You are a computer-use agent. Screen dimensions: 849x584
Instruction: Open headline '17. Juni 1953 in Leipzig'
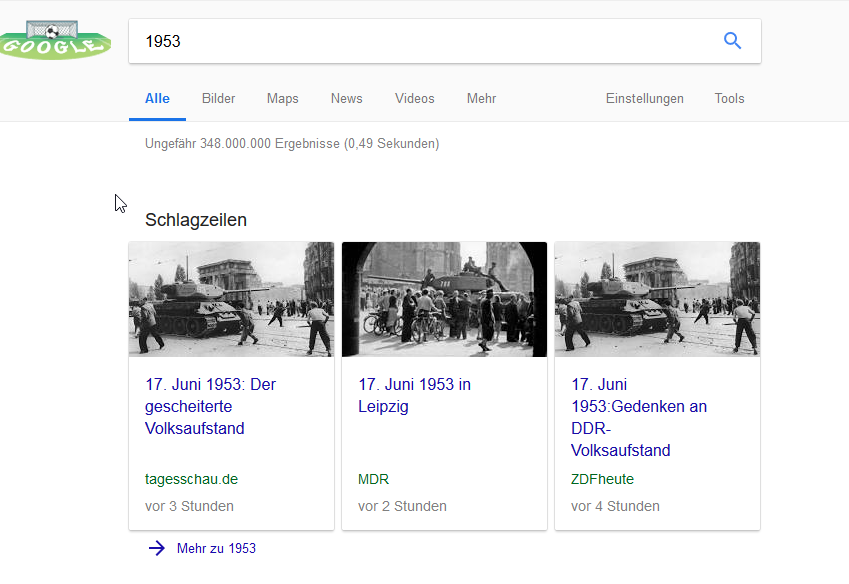click(x=414, y=395)
